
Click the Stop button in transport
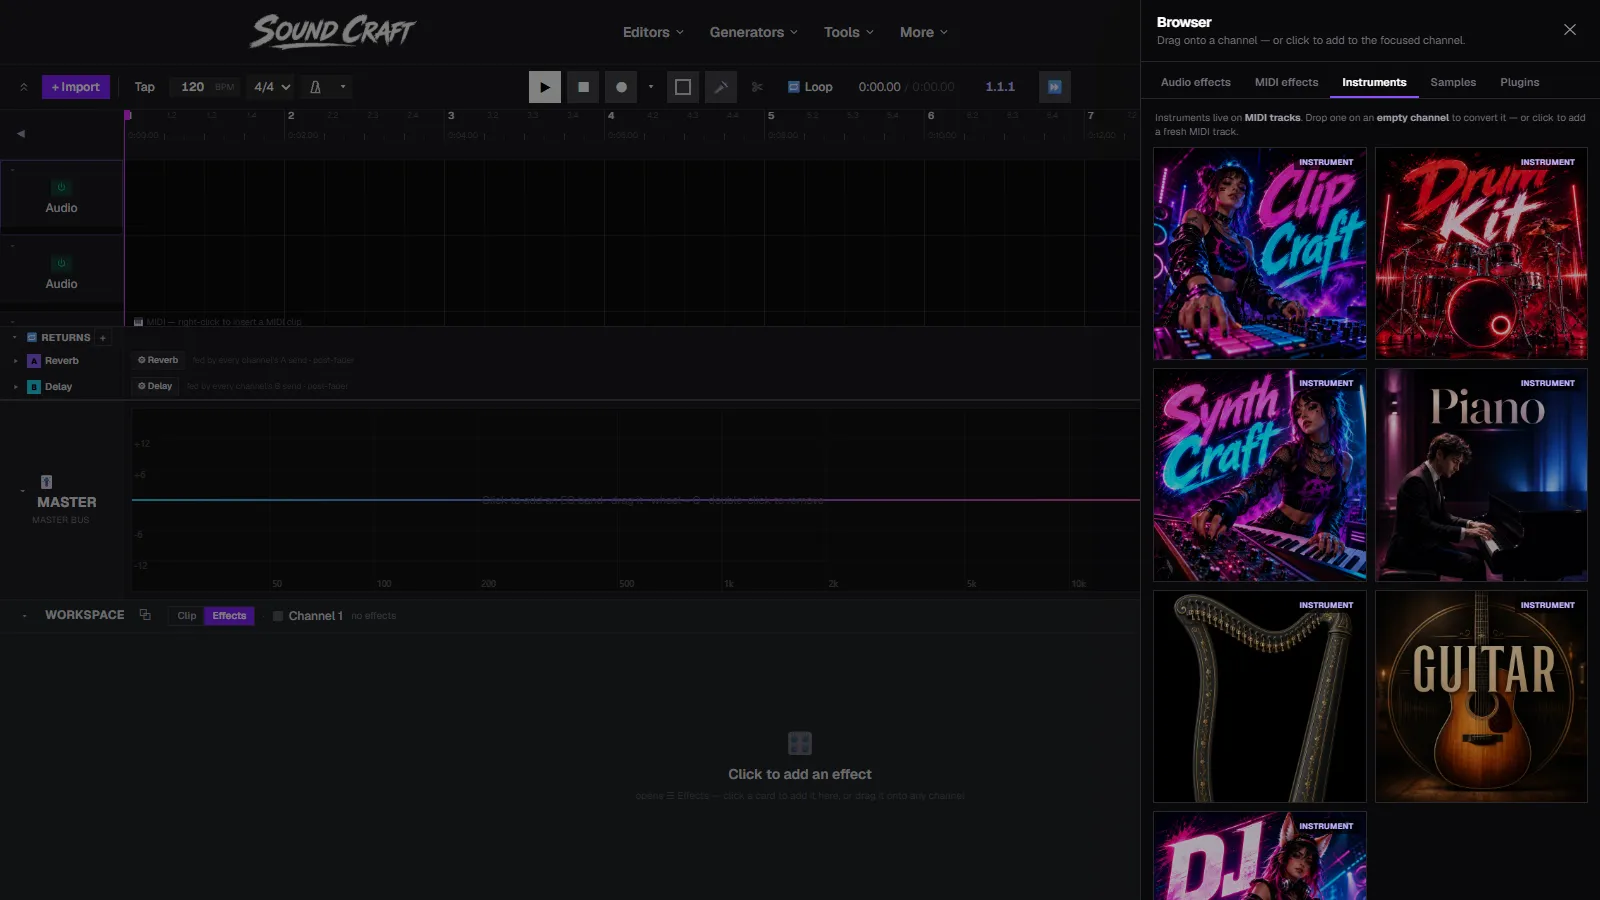pyautogui.click(x=583, y=87)
